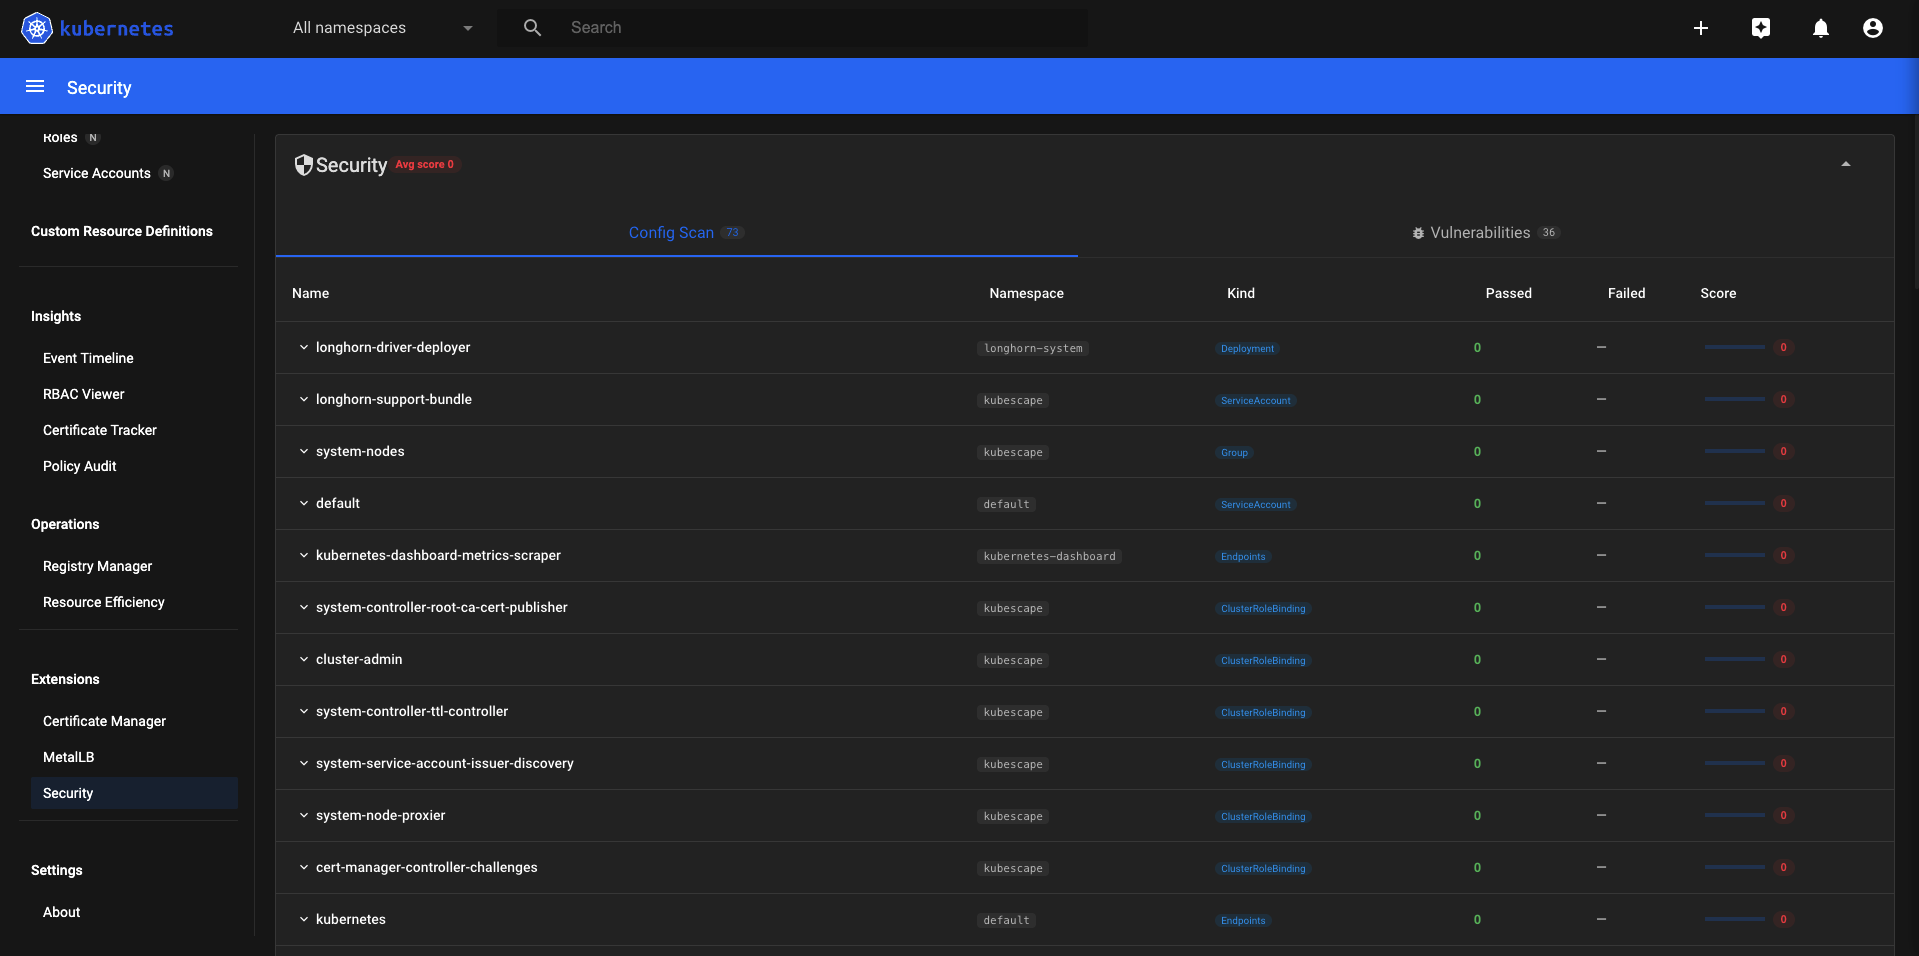1919x956 pixels.
Task: Open Policy Audit
Action: (x=80, y=466)
